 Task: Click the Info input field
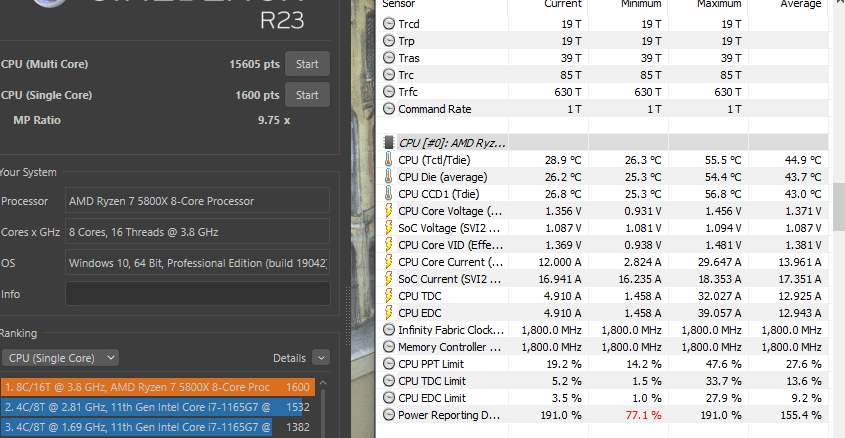tap(197, 294)
